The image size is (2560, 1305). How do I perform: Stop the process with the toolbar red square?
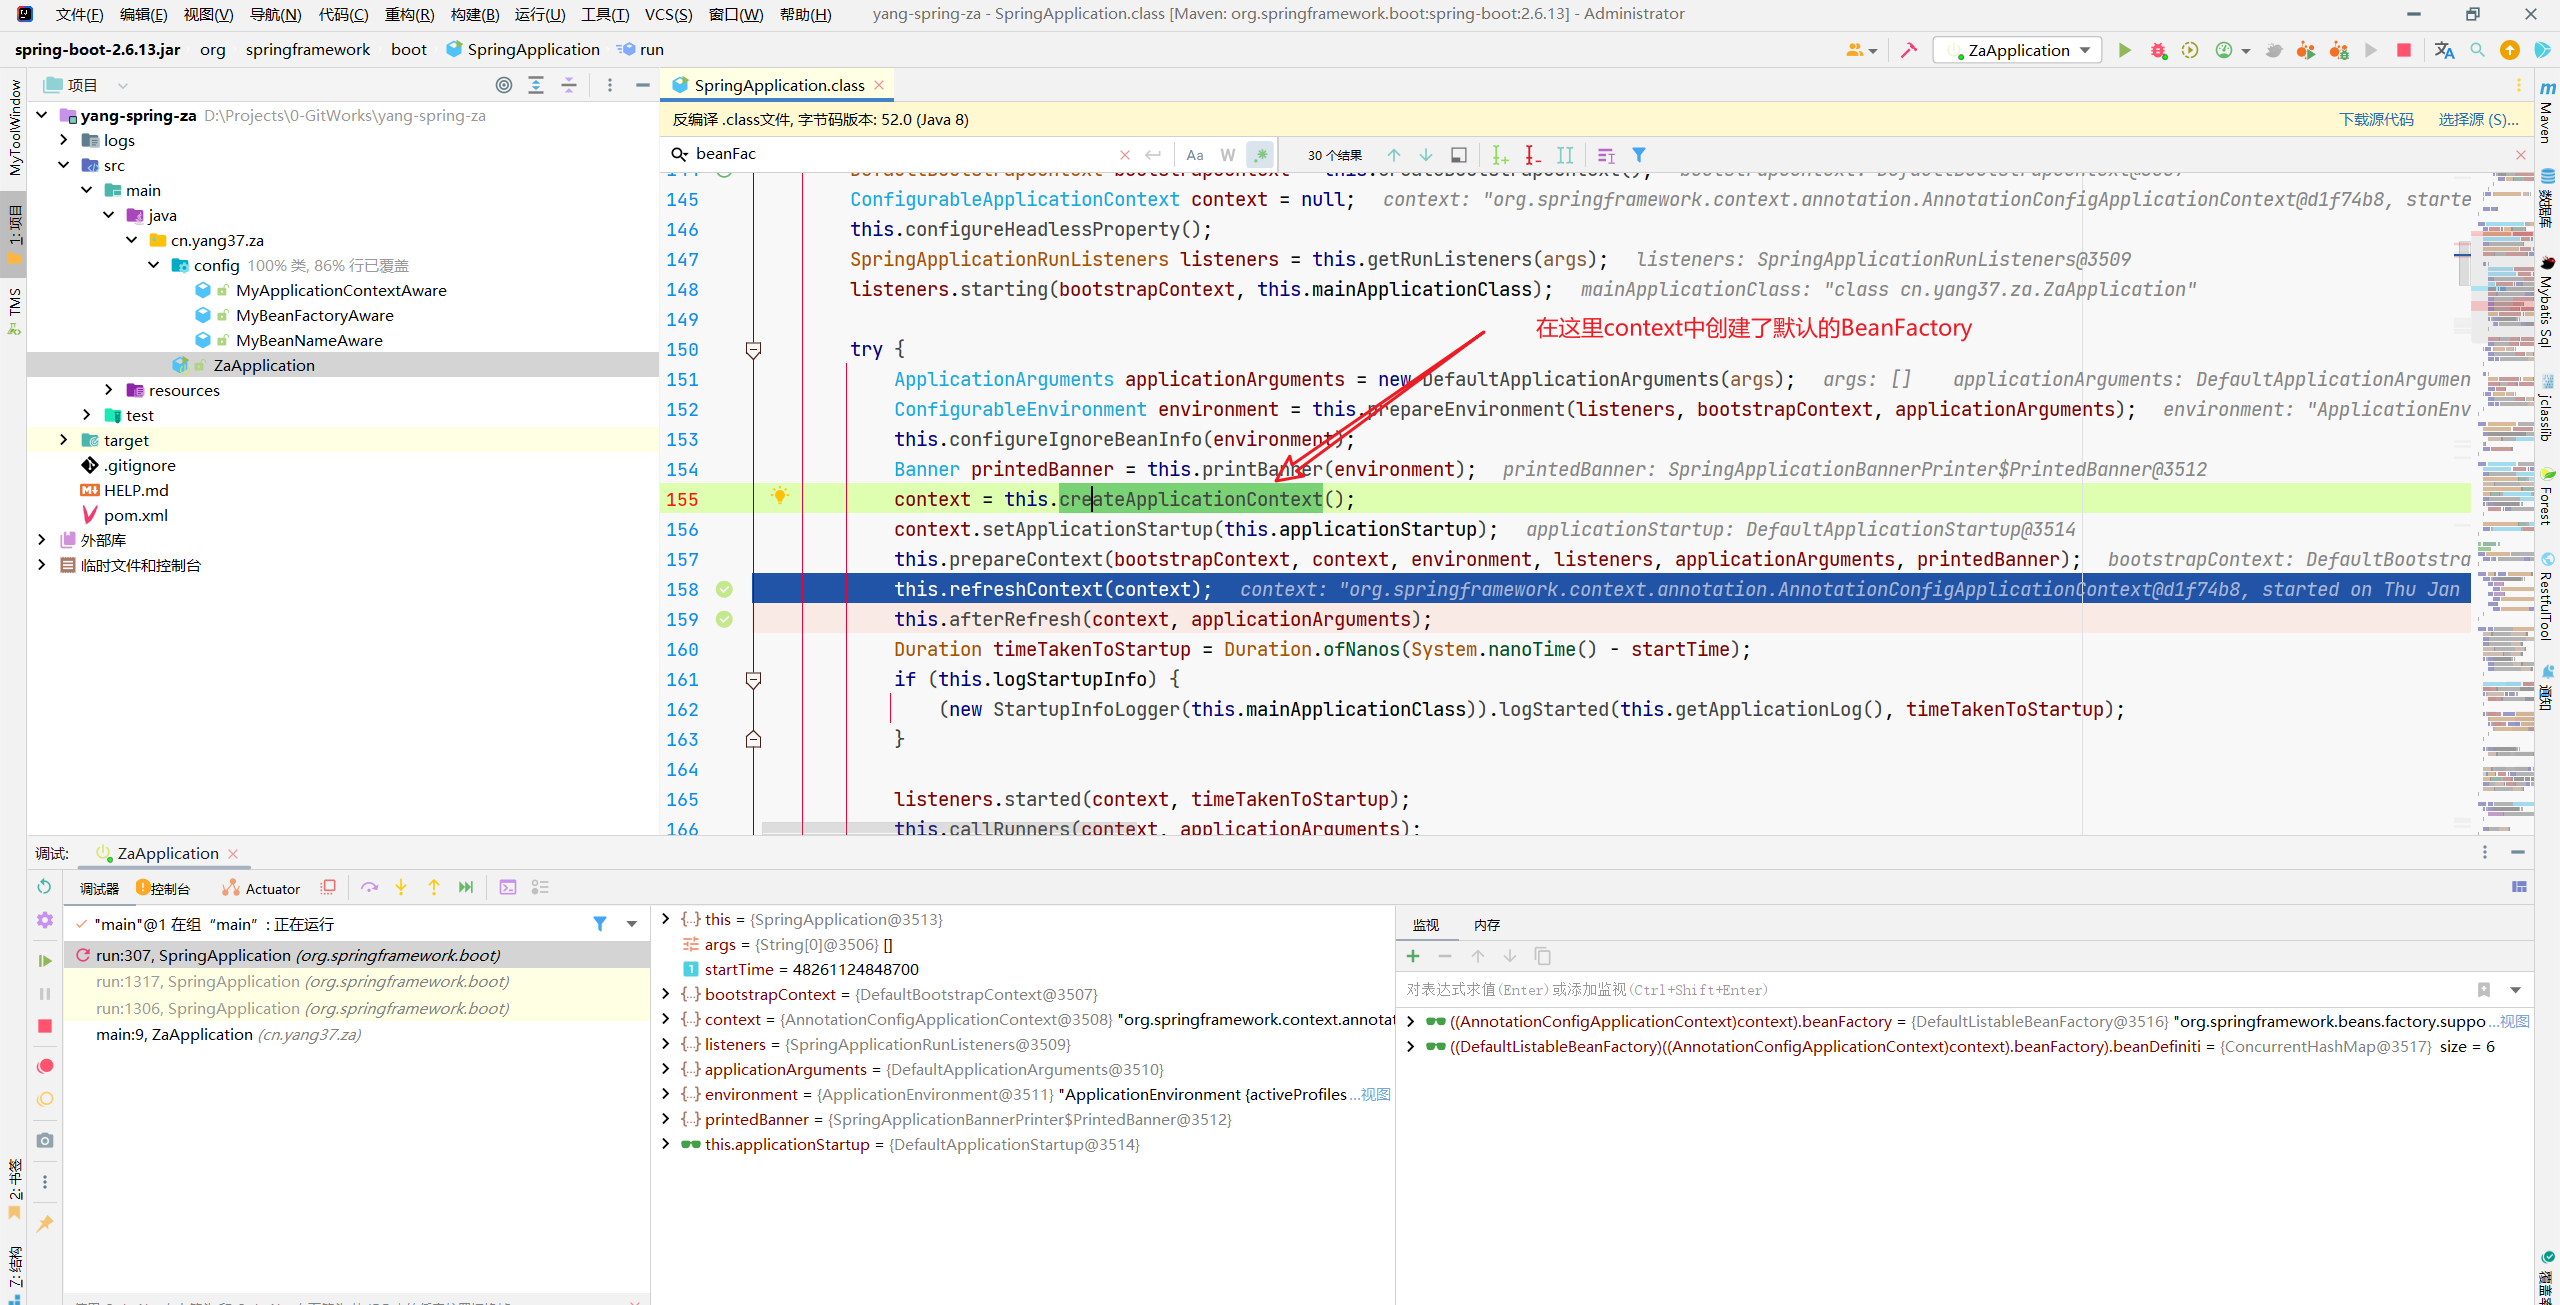[x=2404, y=50]
